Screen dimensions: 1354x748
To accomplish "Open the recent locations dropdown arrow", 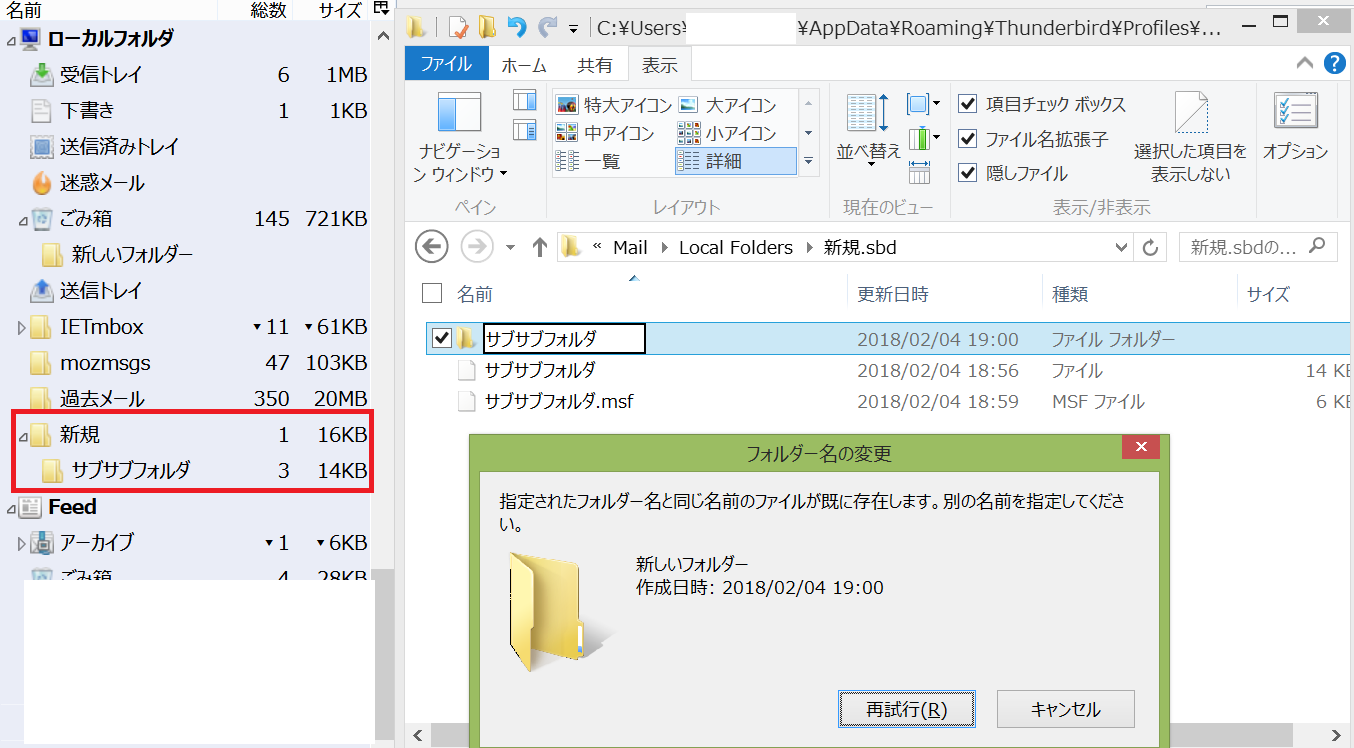I will 510,247.
